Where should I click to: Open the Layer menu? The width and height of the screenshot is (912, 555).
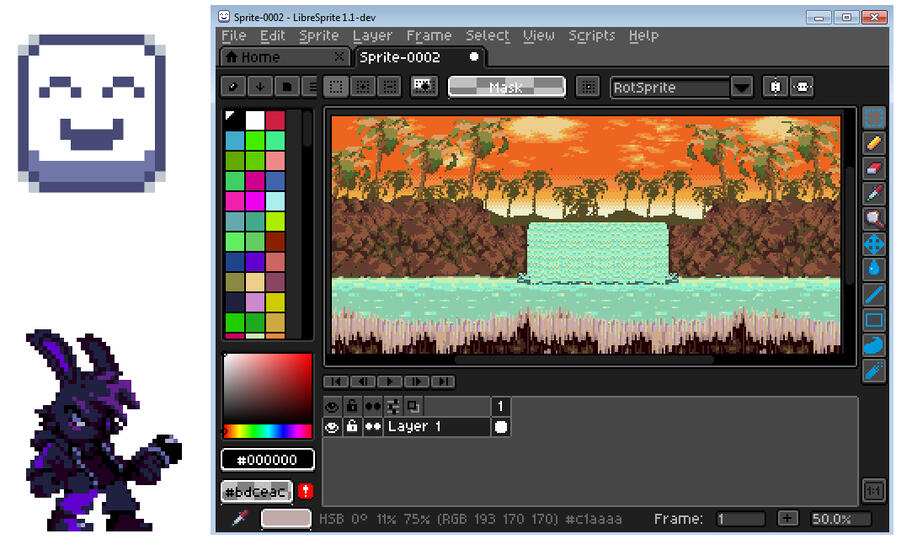(x=372, y=36)
